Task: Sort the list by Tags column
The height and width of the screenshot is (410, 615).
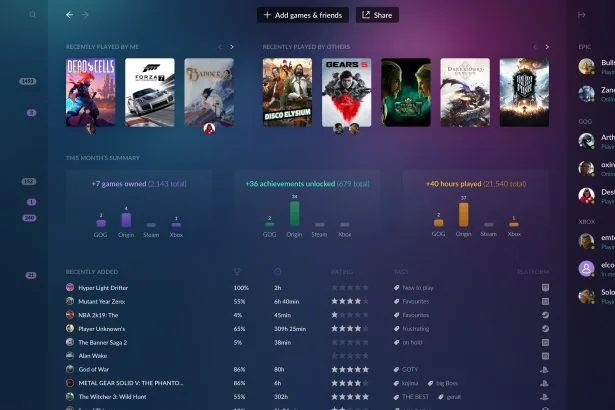Action: pos(401,272)
